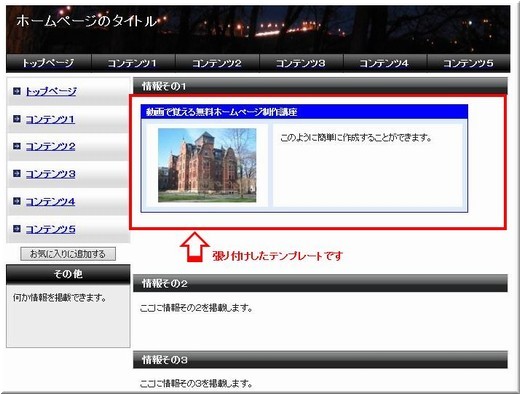Follow the コンテンツ3 sidebar link
The width and height of the screenshot is (520, 394).
tap(51, 174)
